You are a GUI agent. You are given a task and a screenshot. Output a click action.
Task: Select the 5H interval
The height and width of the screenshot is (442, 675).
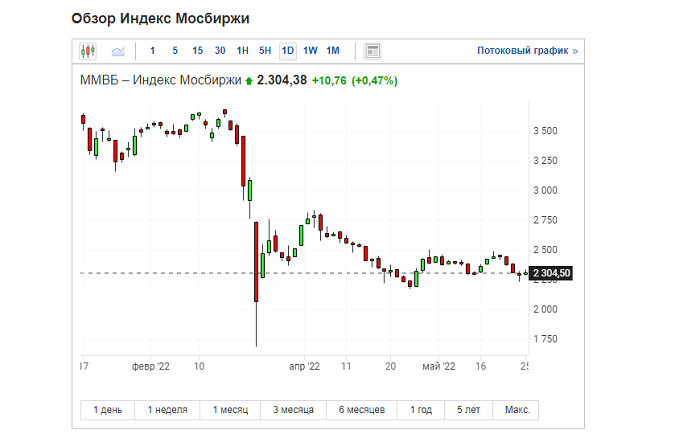[x=265, y=51]
